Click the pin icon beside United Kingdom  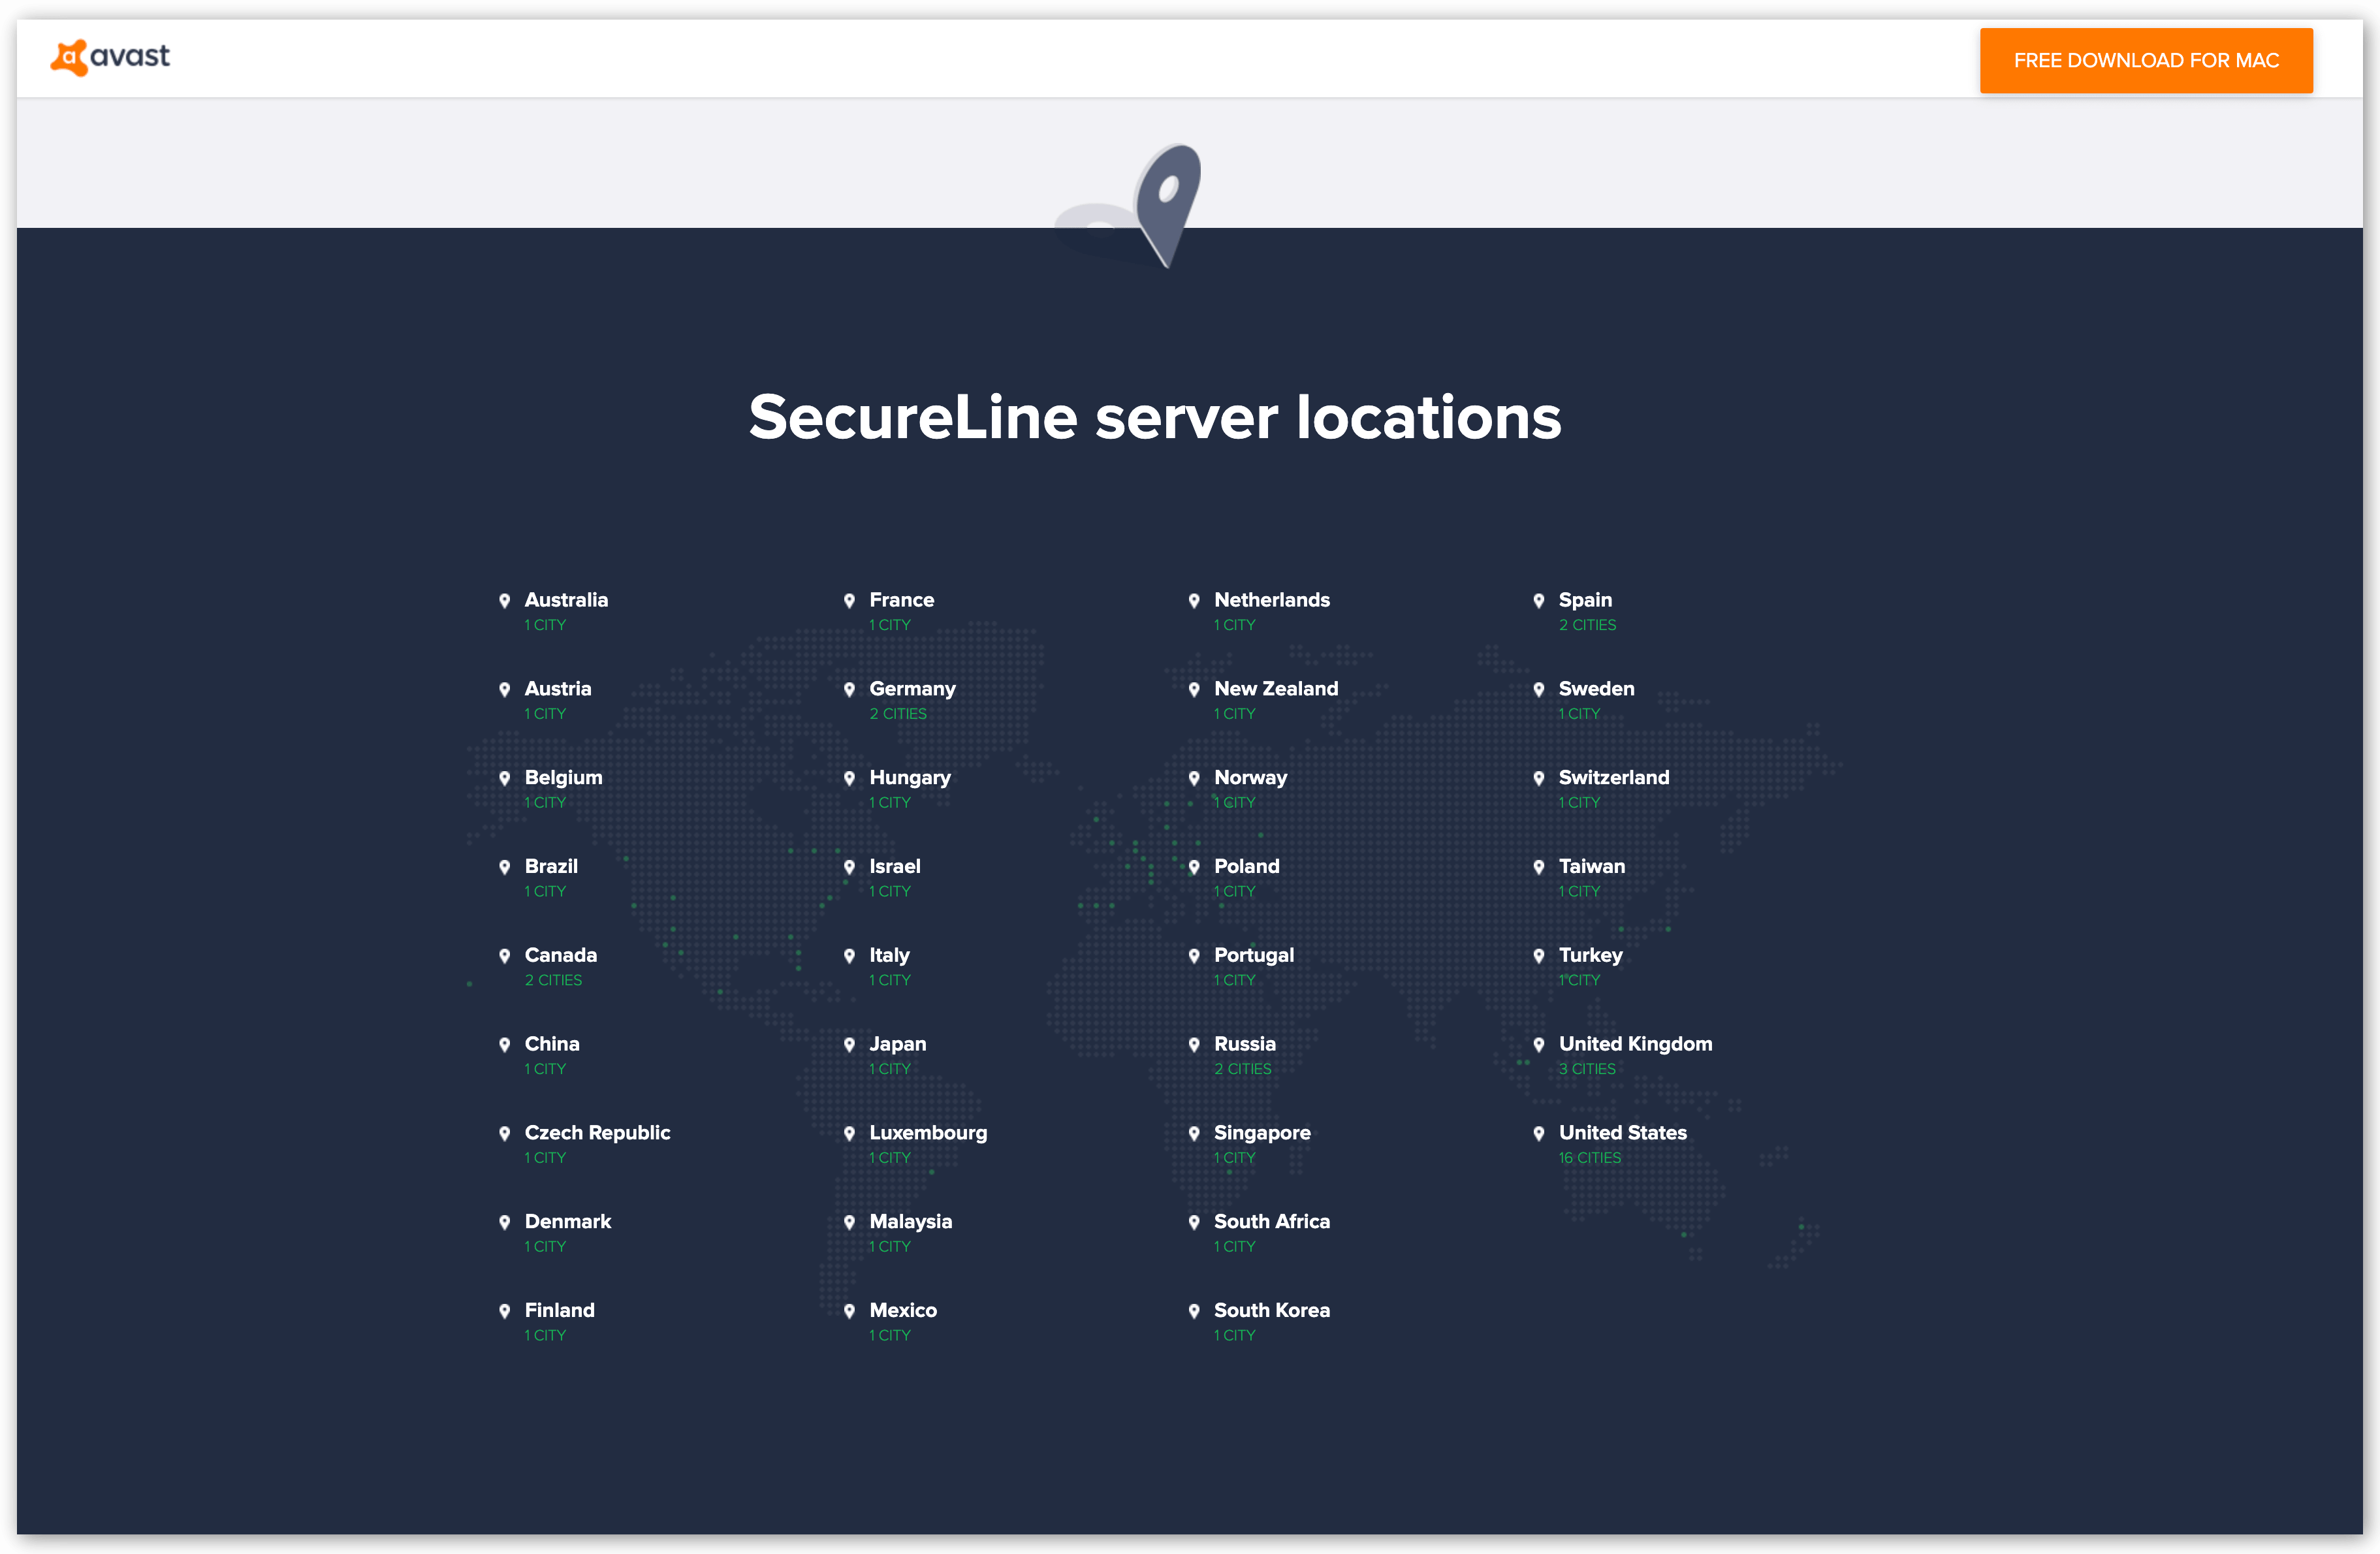[x=1539, y=1045]
